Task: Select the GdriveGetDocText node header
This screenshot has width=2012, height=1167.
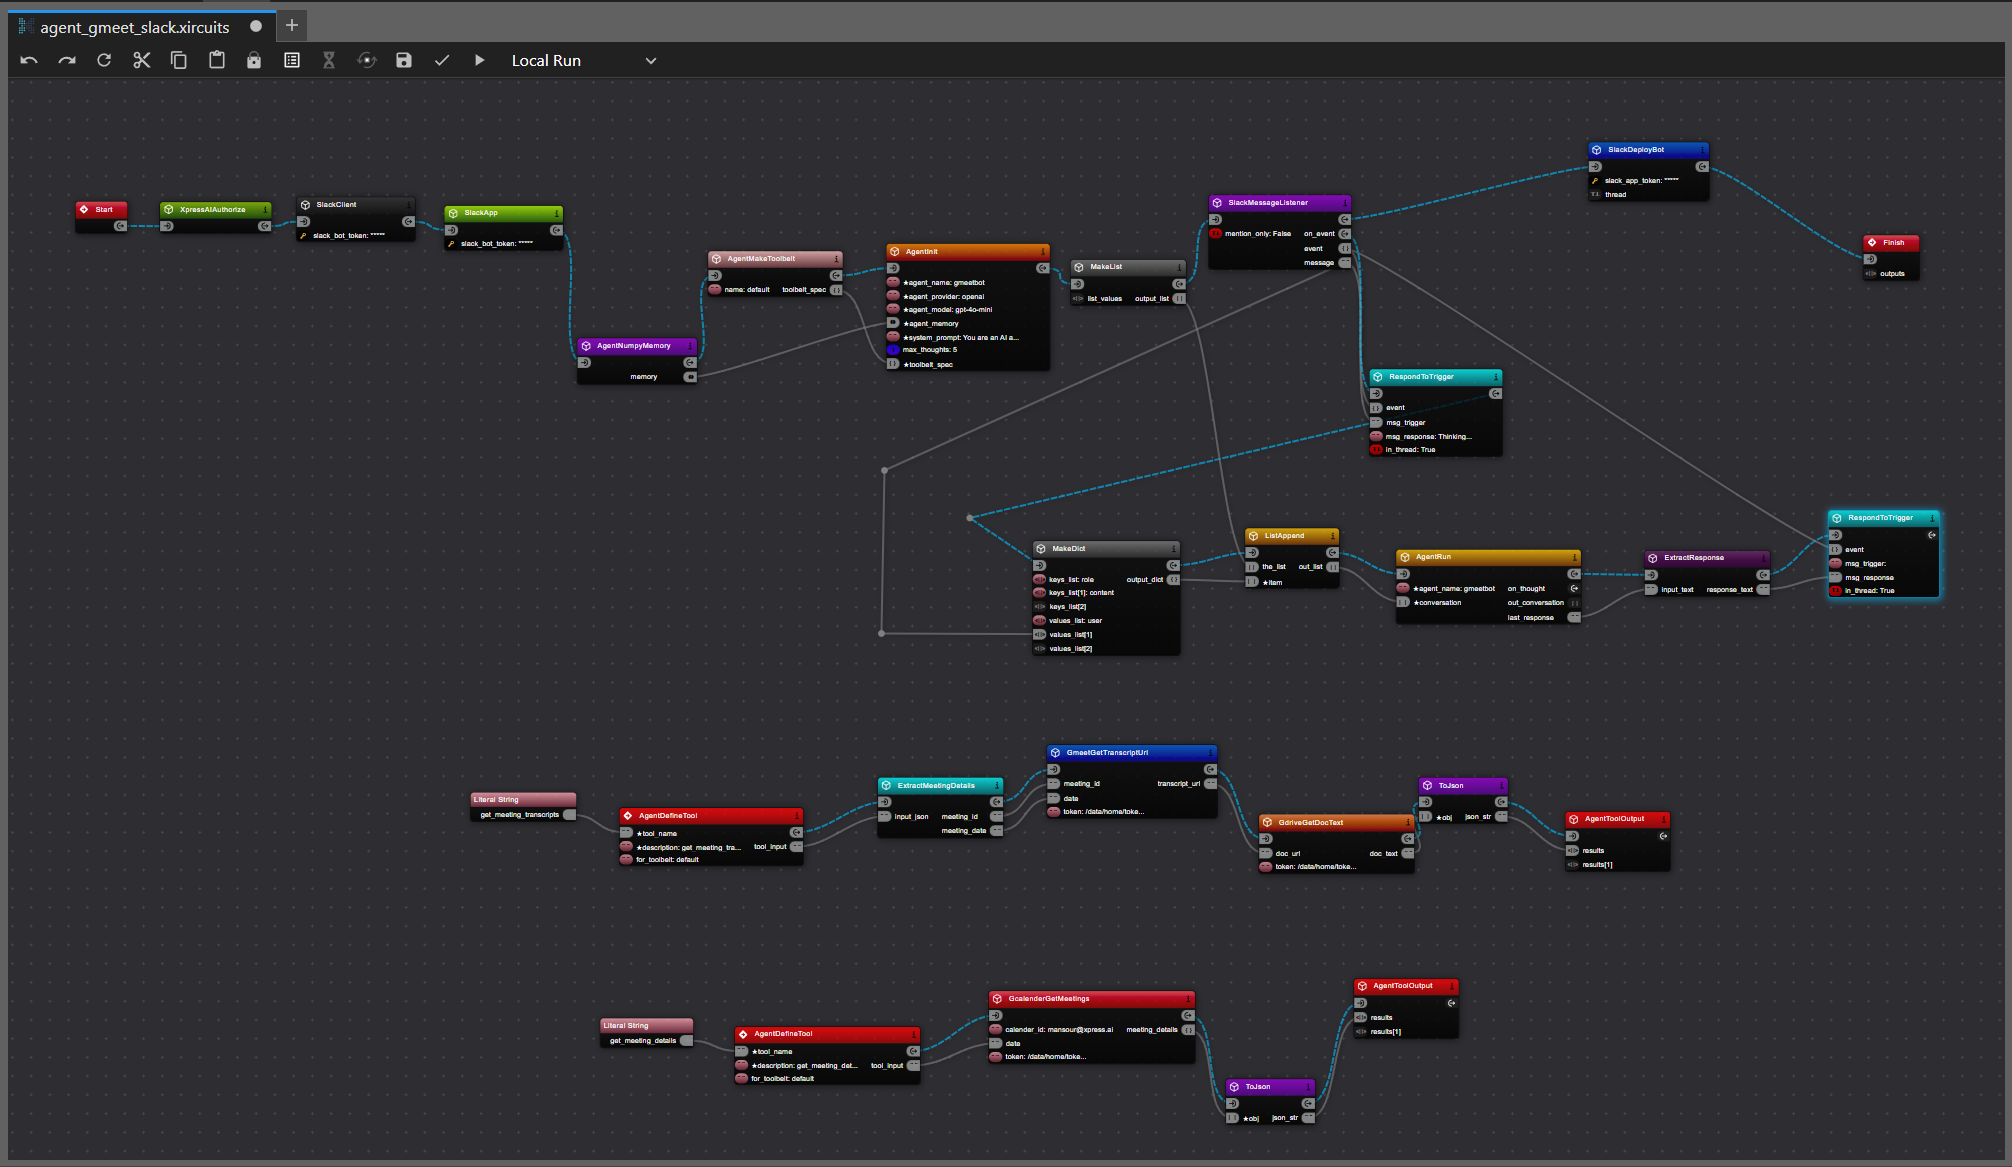Action: 1337,823
